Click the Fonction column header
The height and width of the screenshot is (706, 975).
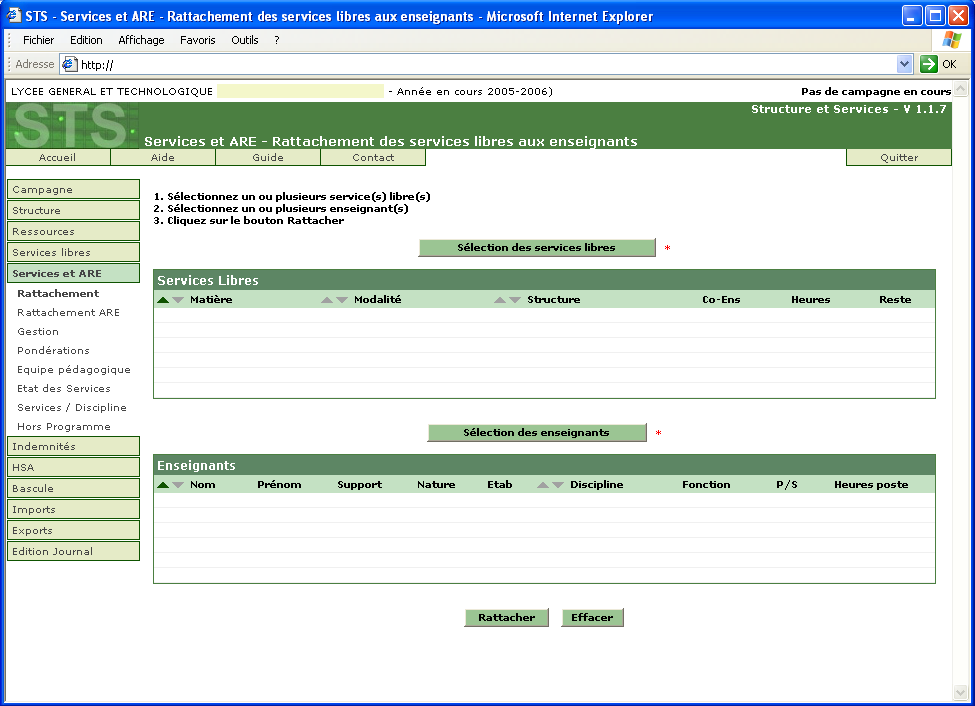(706, 485)
